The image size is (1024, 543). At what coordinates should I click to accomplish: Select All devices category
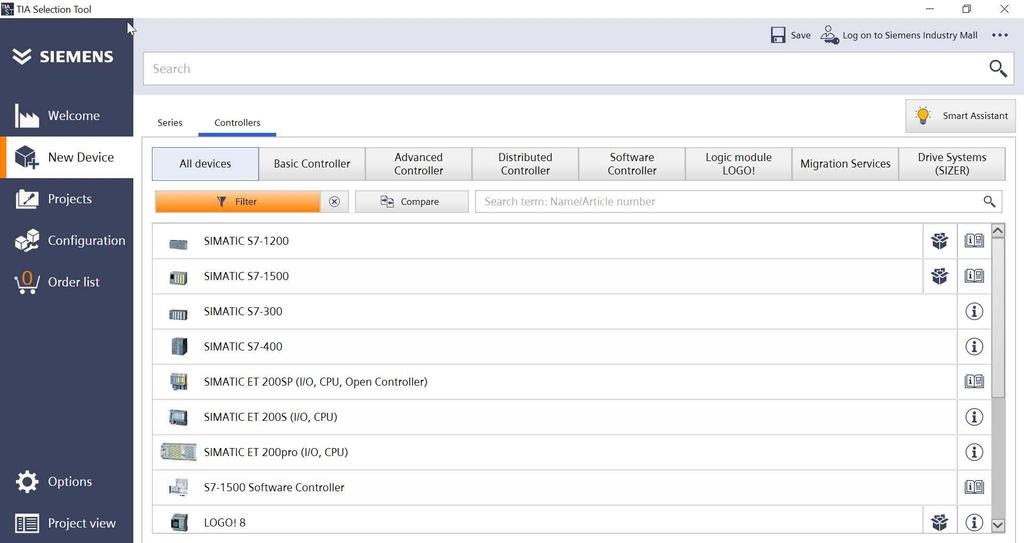[x=205, y=164]
